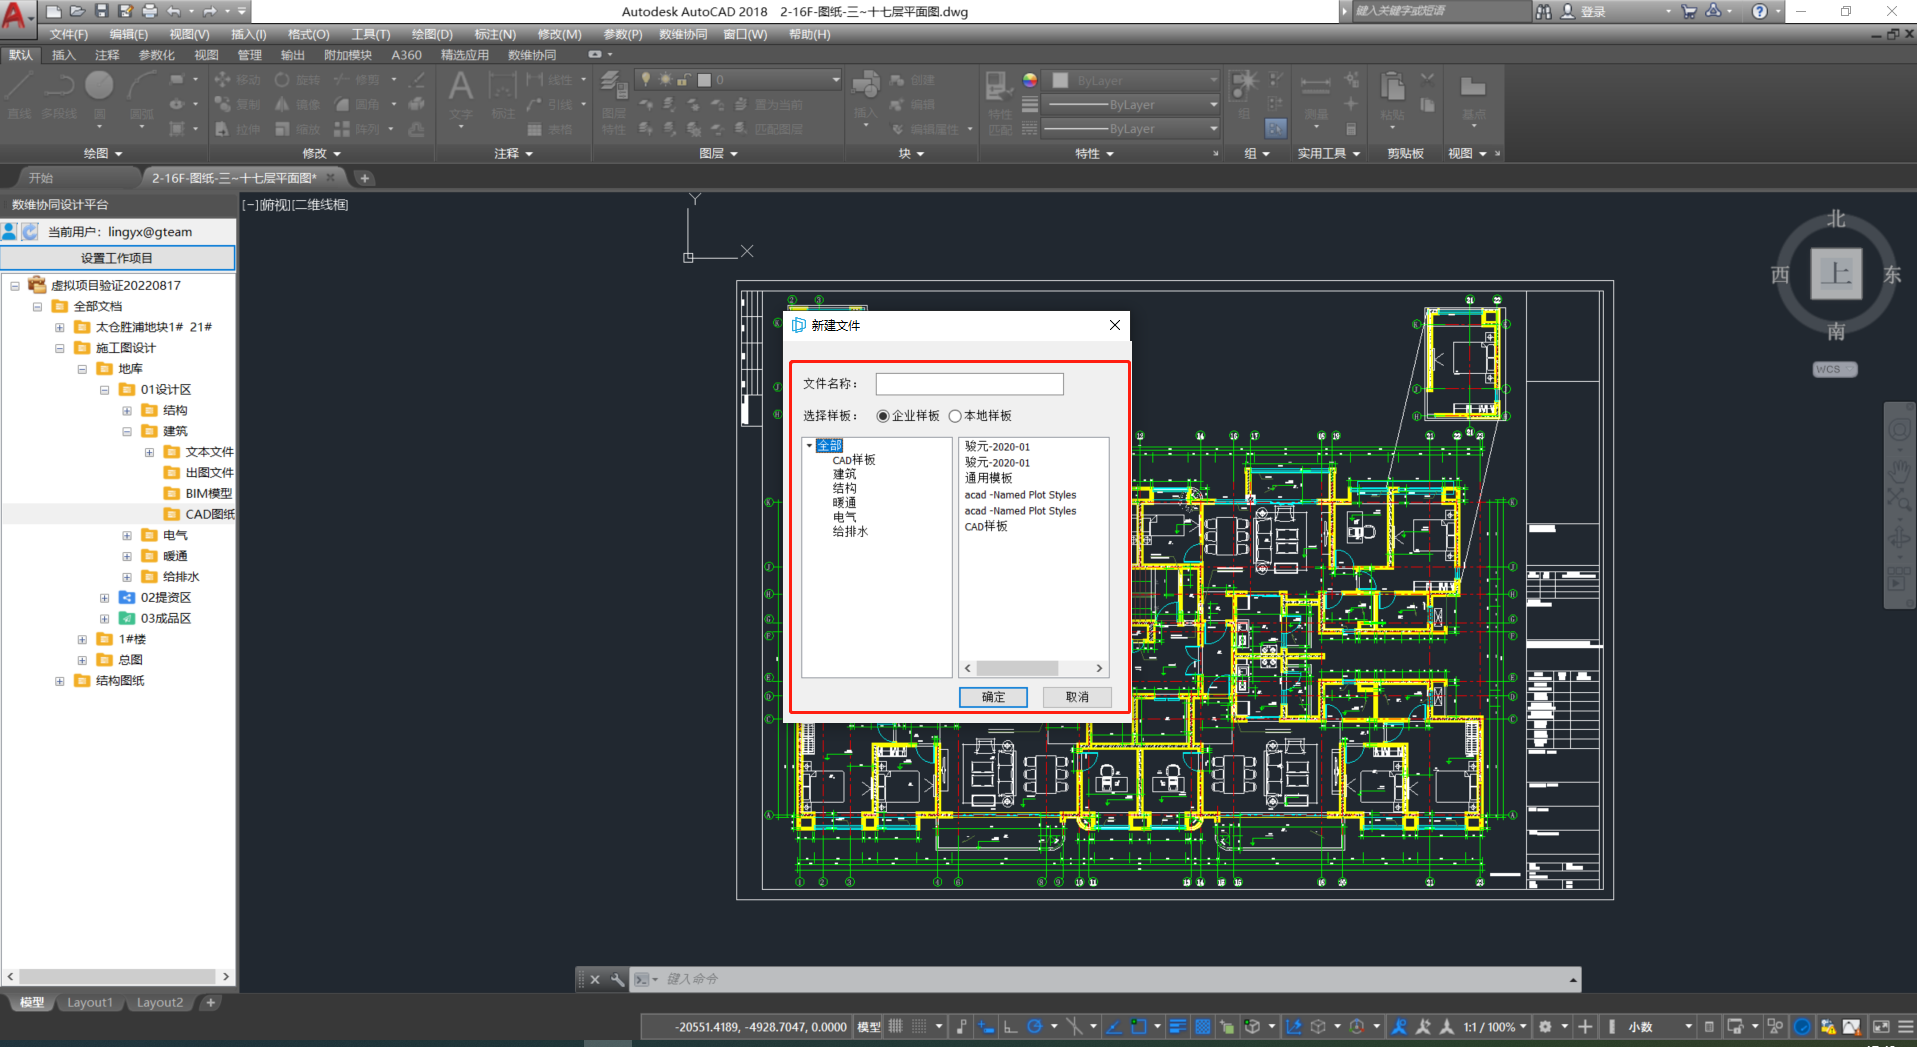Open the 格式(O) menu
The height and width of the screenshot is (1047, 1917).
click(308, 34)
